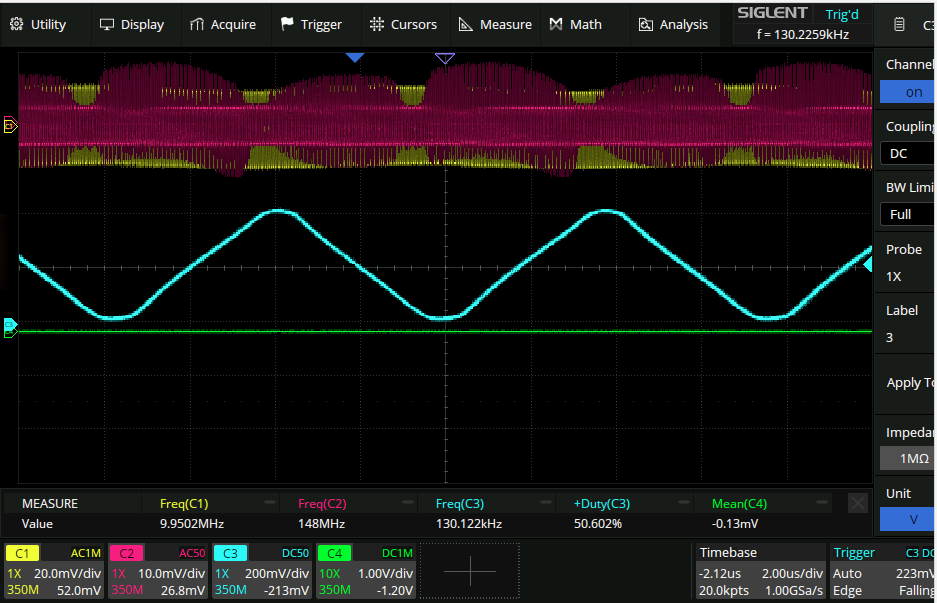Open the Acquire menu
The width and height of the screenshot is (937, 603).
click(223, 24)
